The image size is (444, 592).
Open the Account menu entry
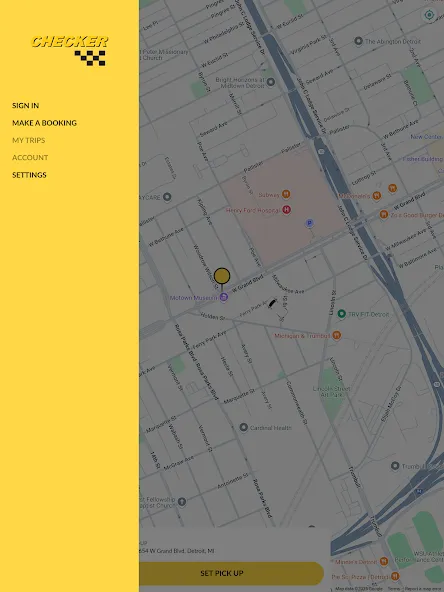[x=30, y=157]
